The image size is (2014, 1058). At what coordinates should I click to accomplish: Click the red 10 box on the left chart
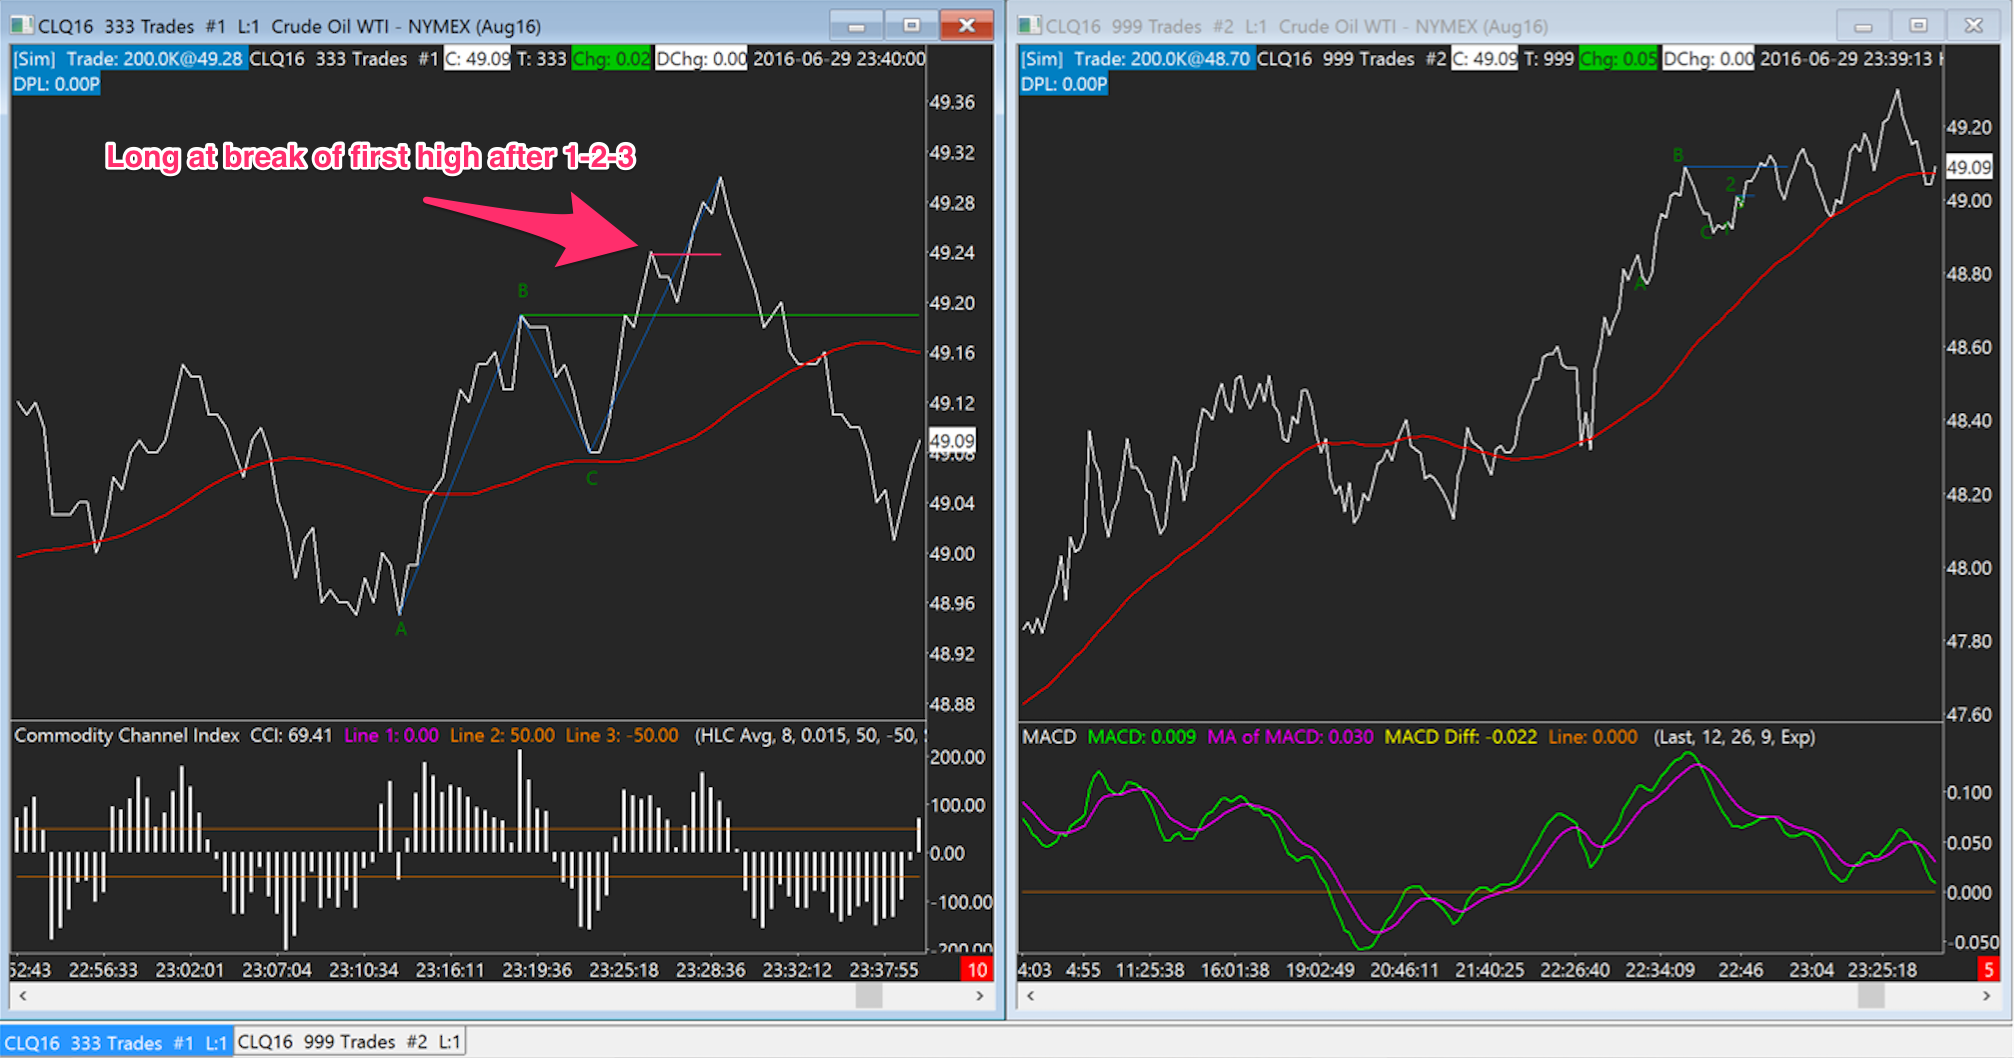point(976,969)
